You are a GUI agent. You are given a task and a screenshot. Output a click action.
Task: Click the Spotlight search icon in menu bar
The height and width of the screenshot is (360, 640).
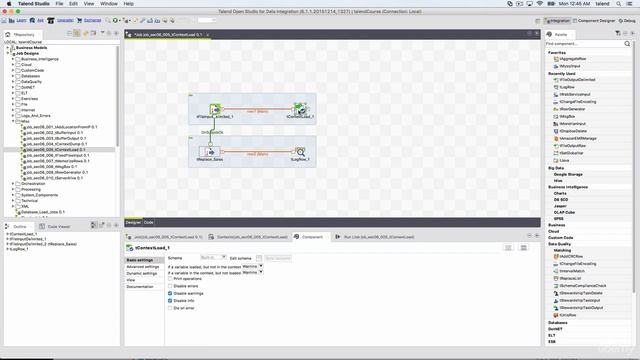point(619,4)
